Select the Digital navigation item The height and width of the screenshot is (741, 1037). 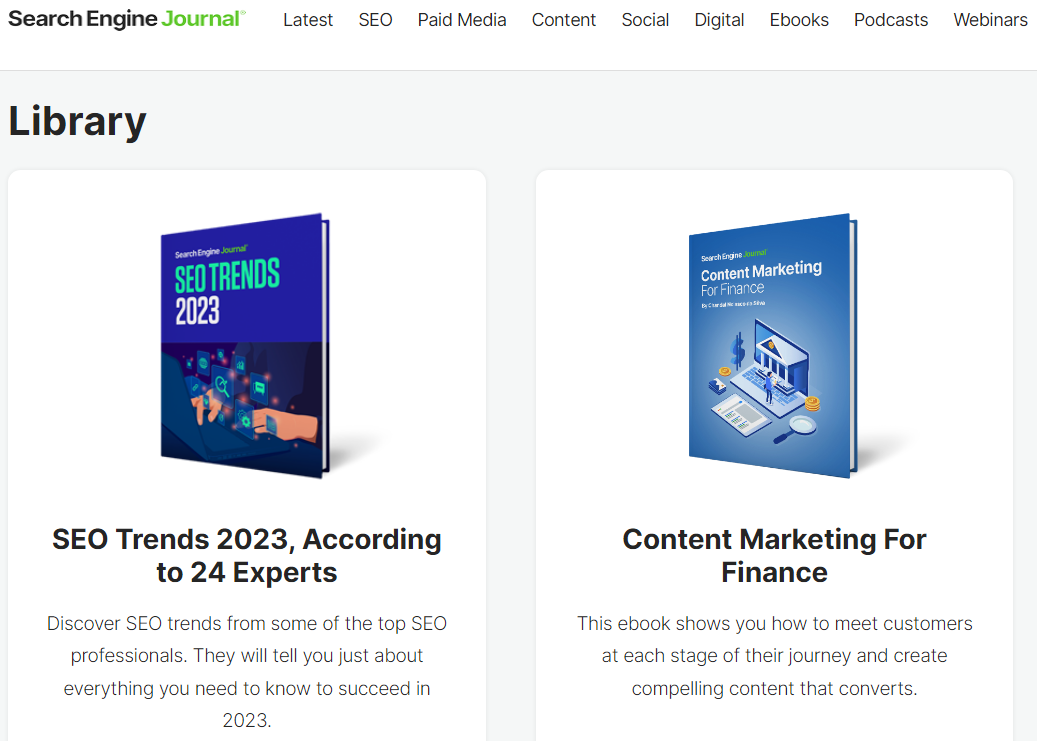coord(719,20)
